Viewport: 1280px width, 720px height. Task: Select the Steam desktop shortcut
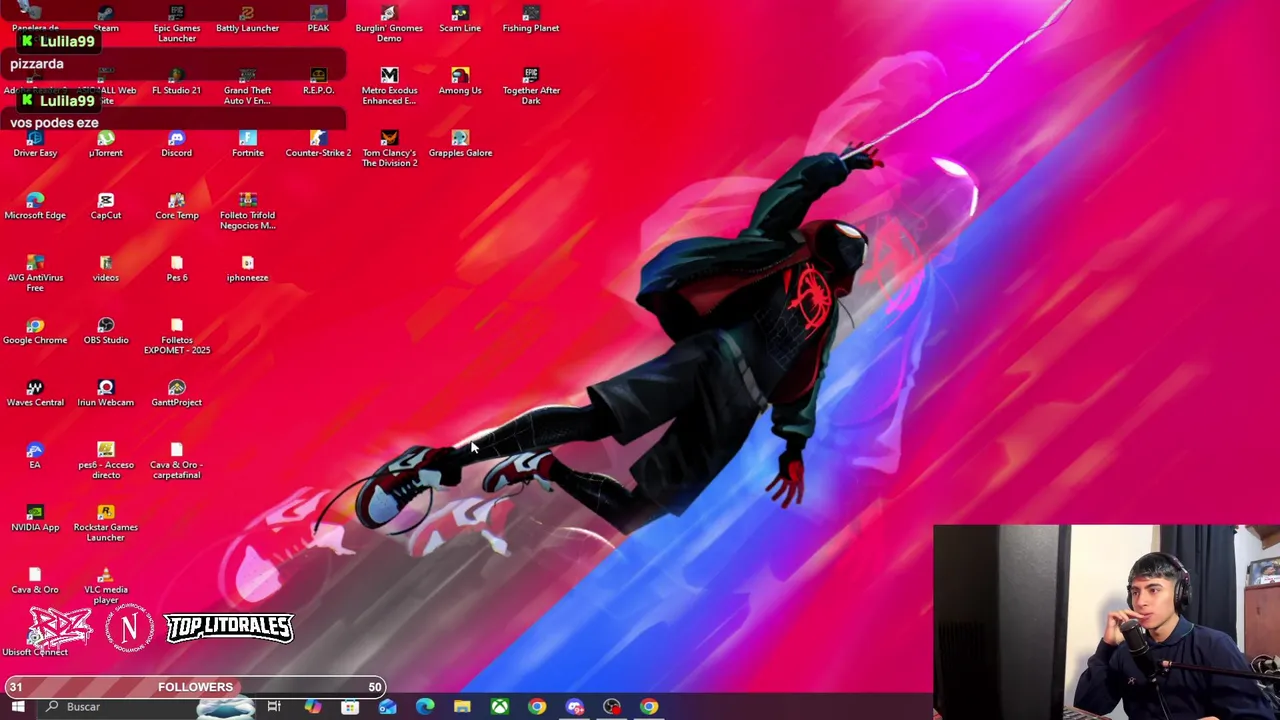coord(106,20)
